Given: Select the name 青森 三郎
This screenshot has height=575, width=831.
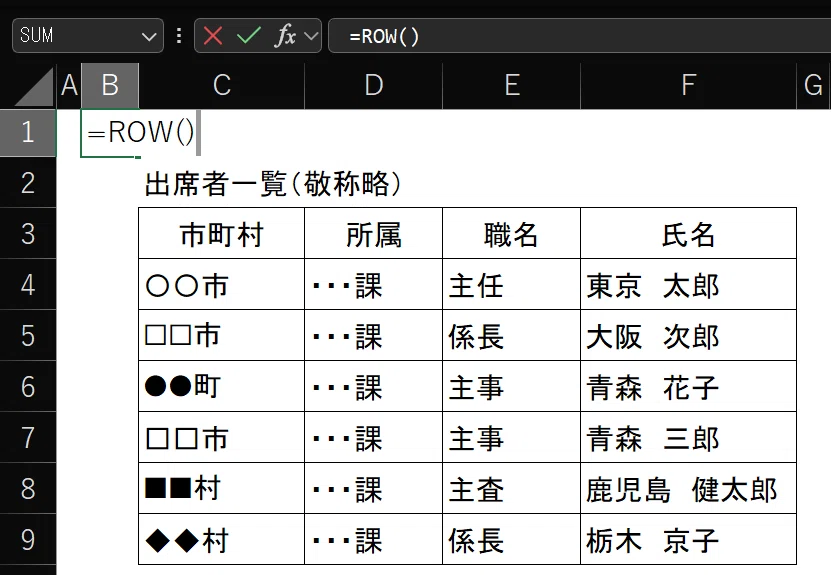Looking at the screenshot, I should 688,437.
